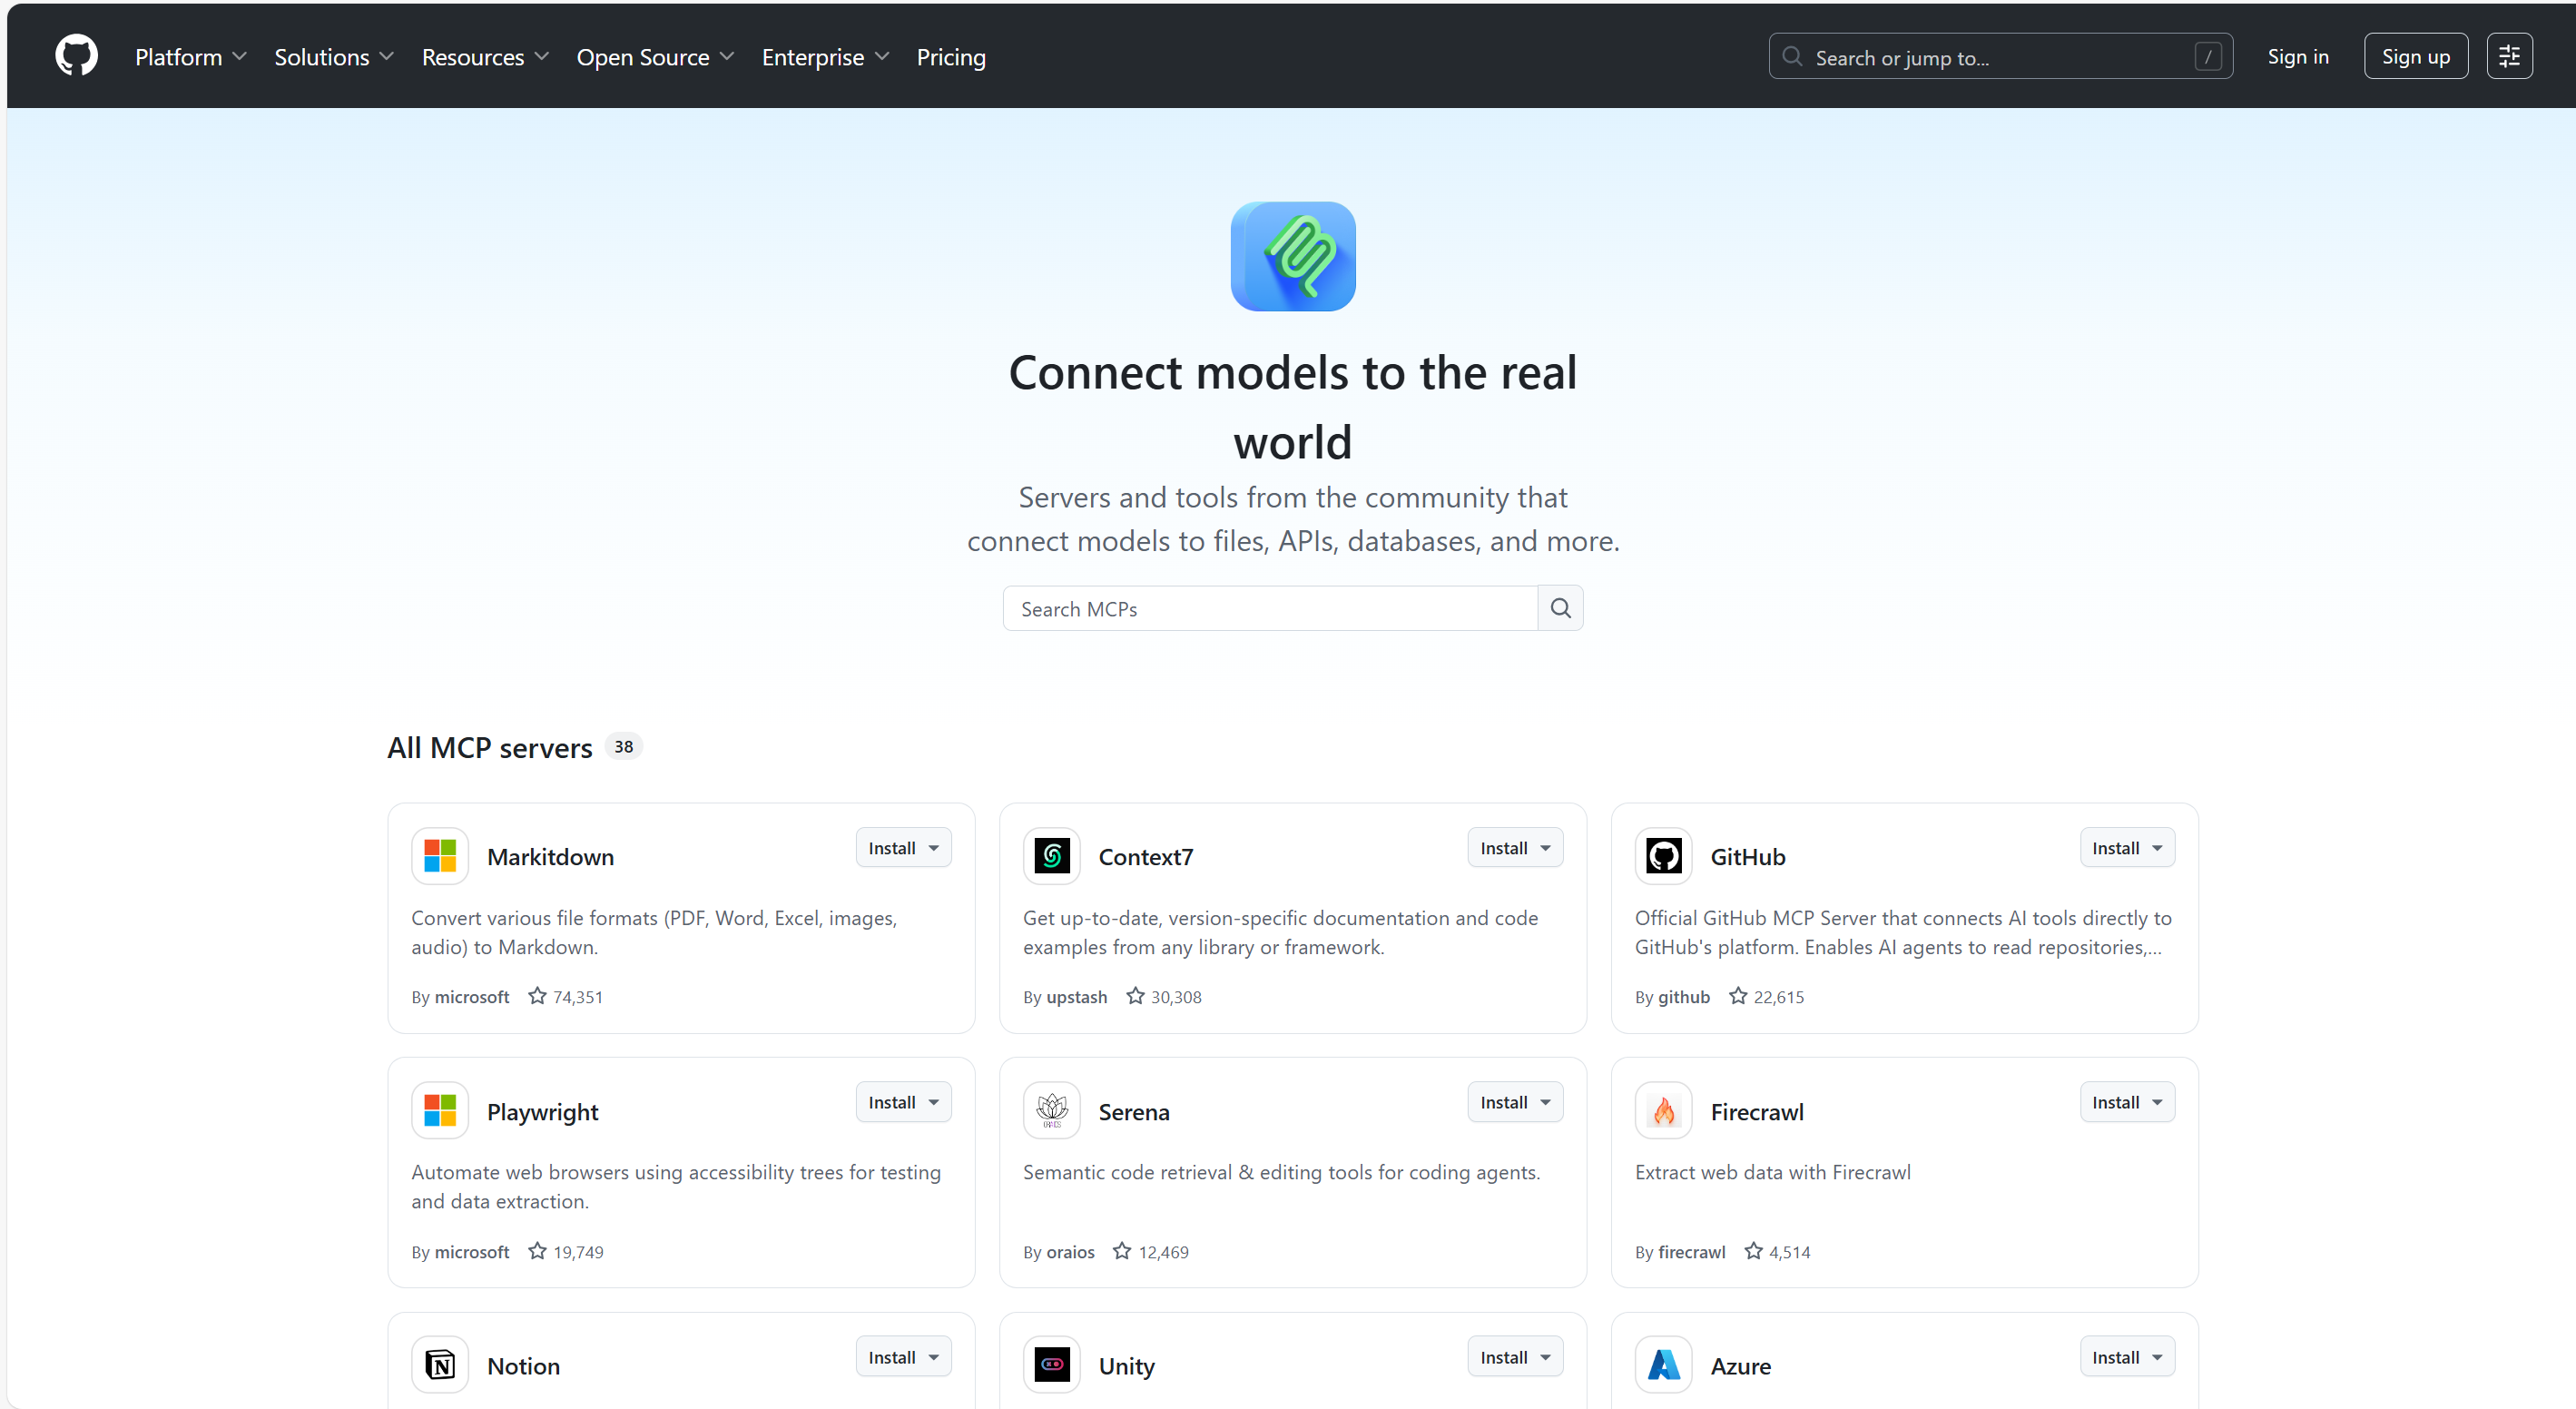
Task: Click microsoft author on Markitdown card
Action: pos(471,997)
